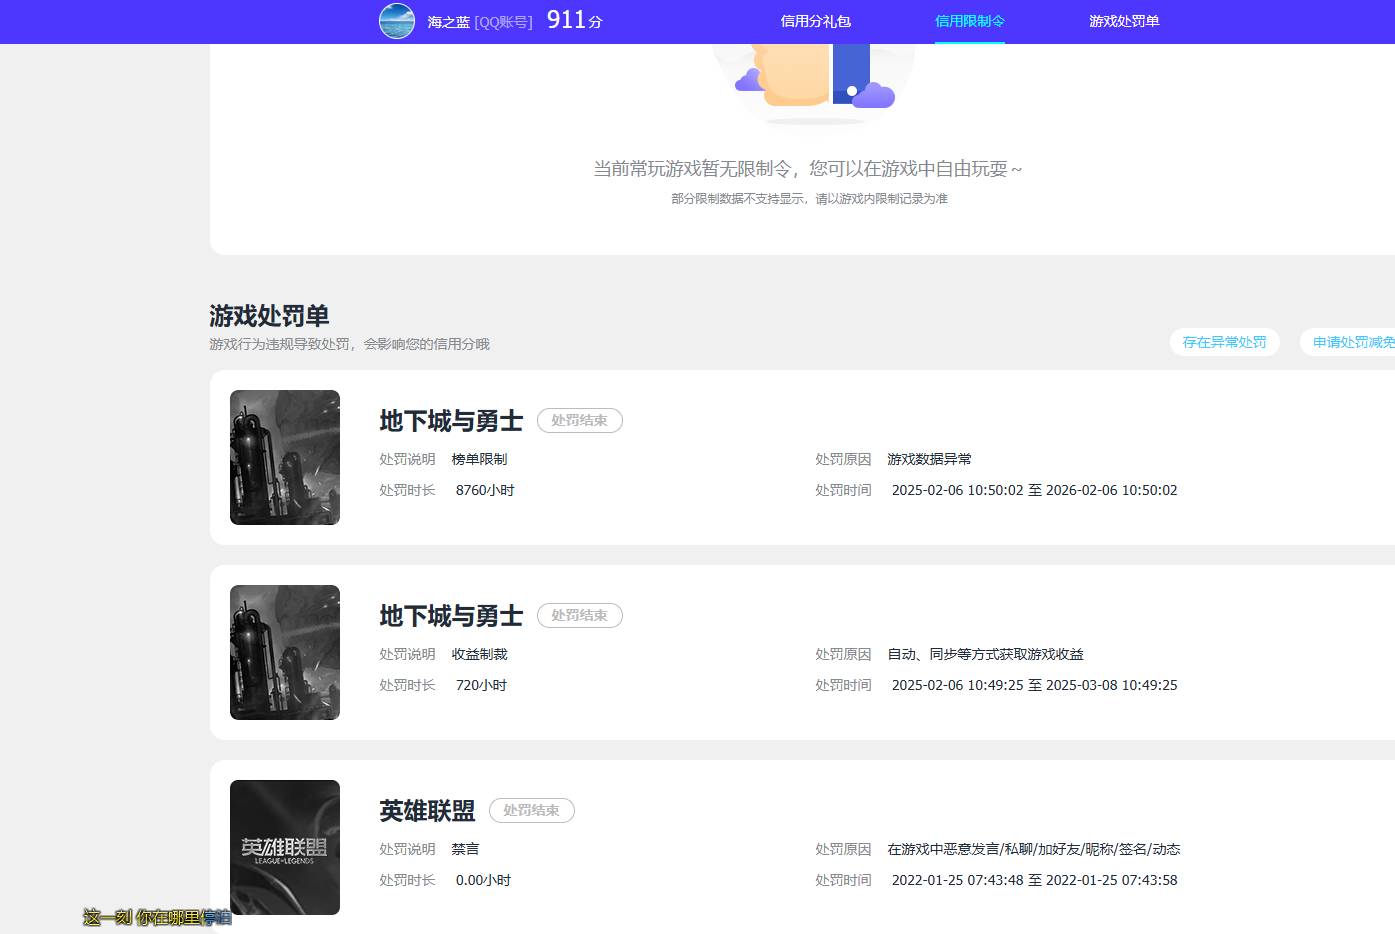
Task: Click 处罚结束 badge on 收益制裁 record
Action: click(579, 616)
